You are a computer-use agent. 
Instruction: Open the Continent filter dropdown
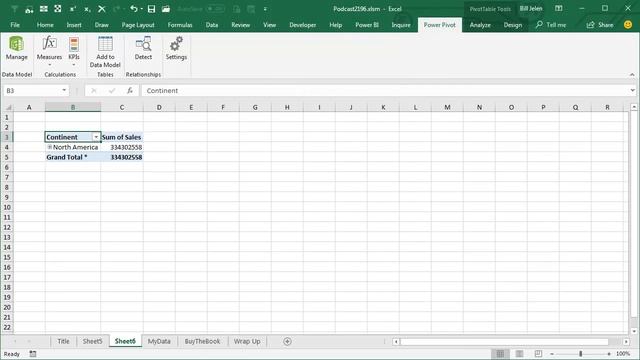(x=96, y=137)
